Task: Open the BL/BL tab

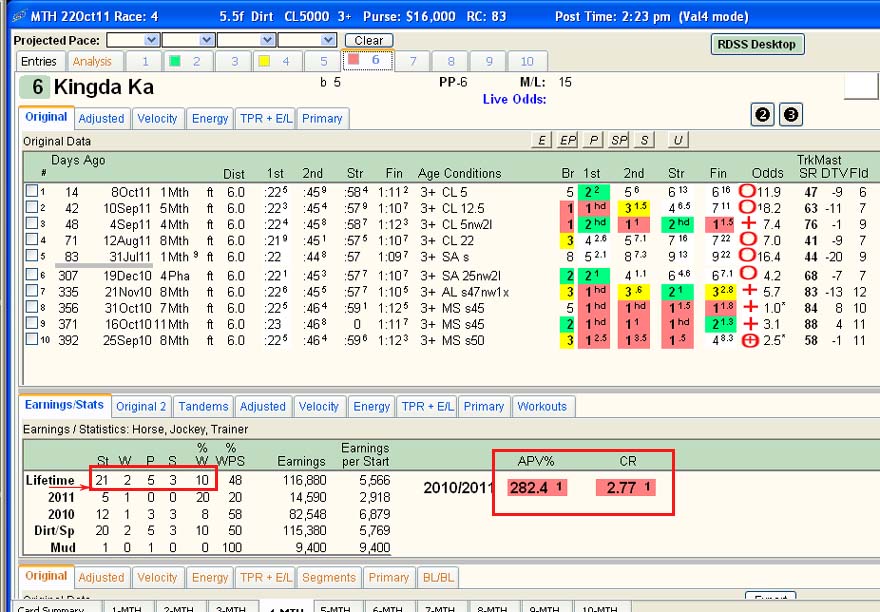Action: click(438, 577)
